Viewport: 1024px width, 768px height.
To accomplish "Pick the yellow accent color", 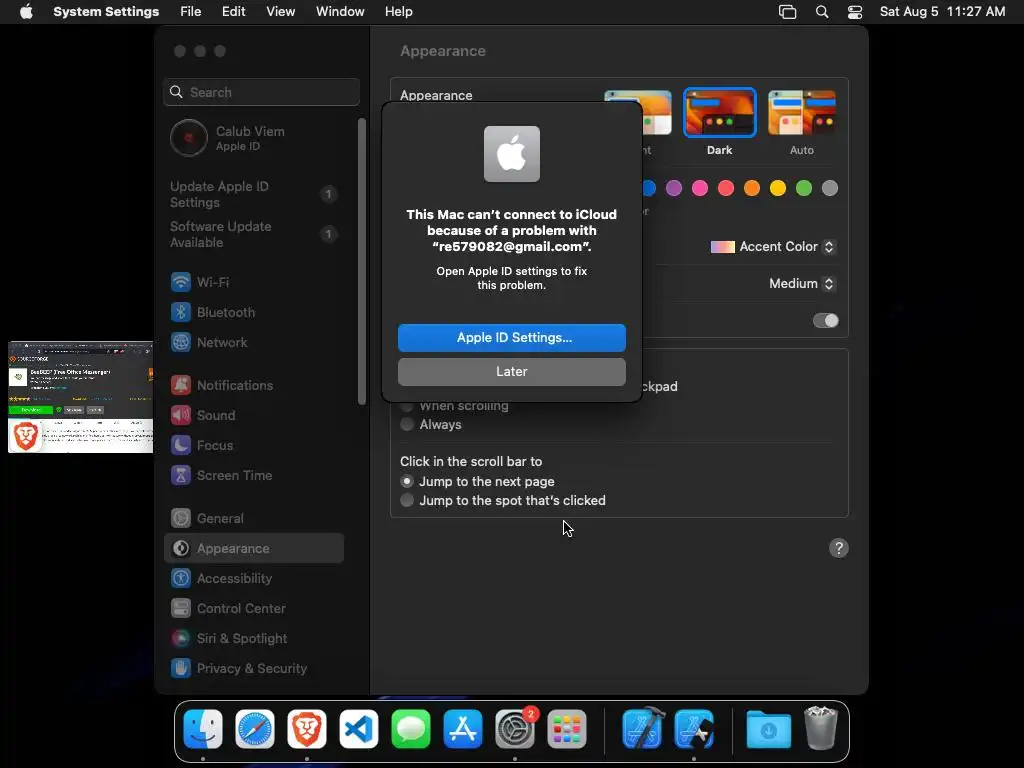I will click(778, 188).
